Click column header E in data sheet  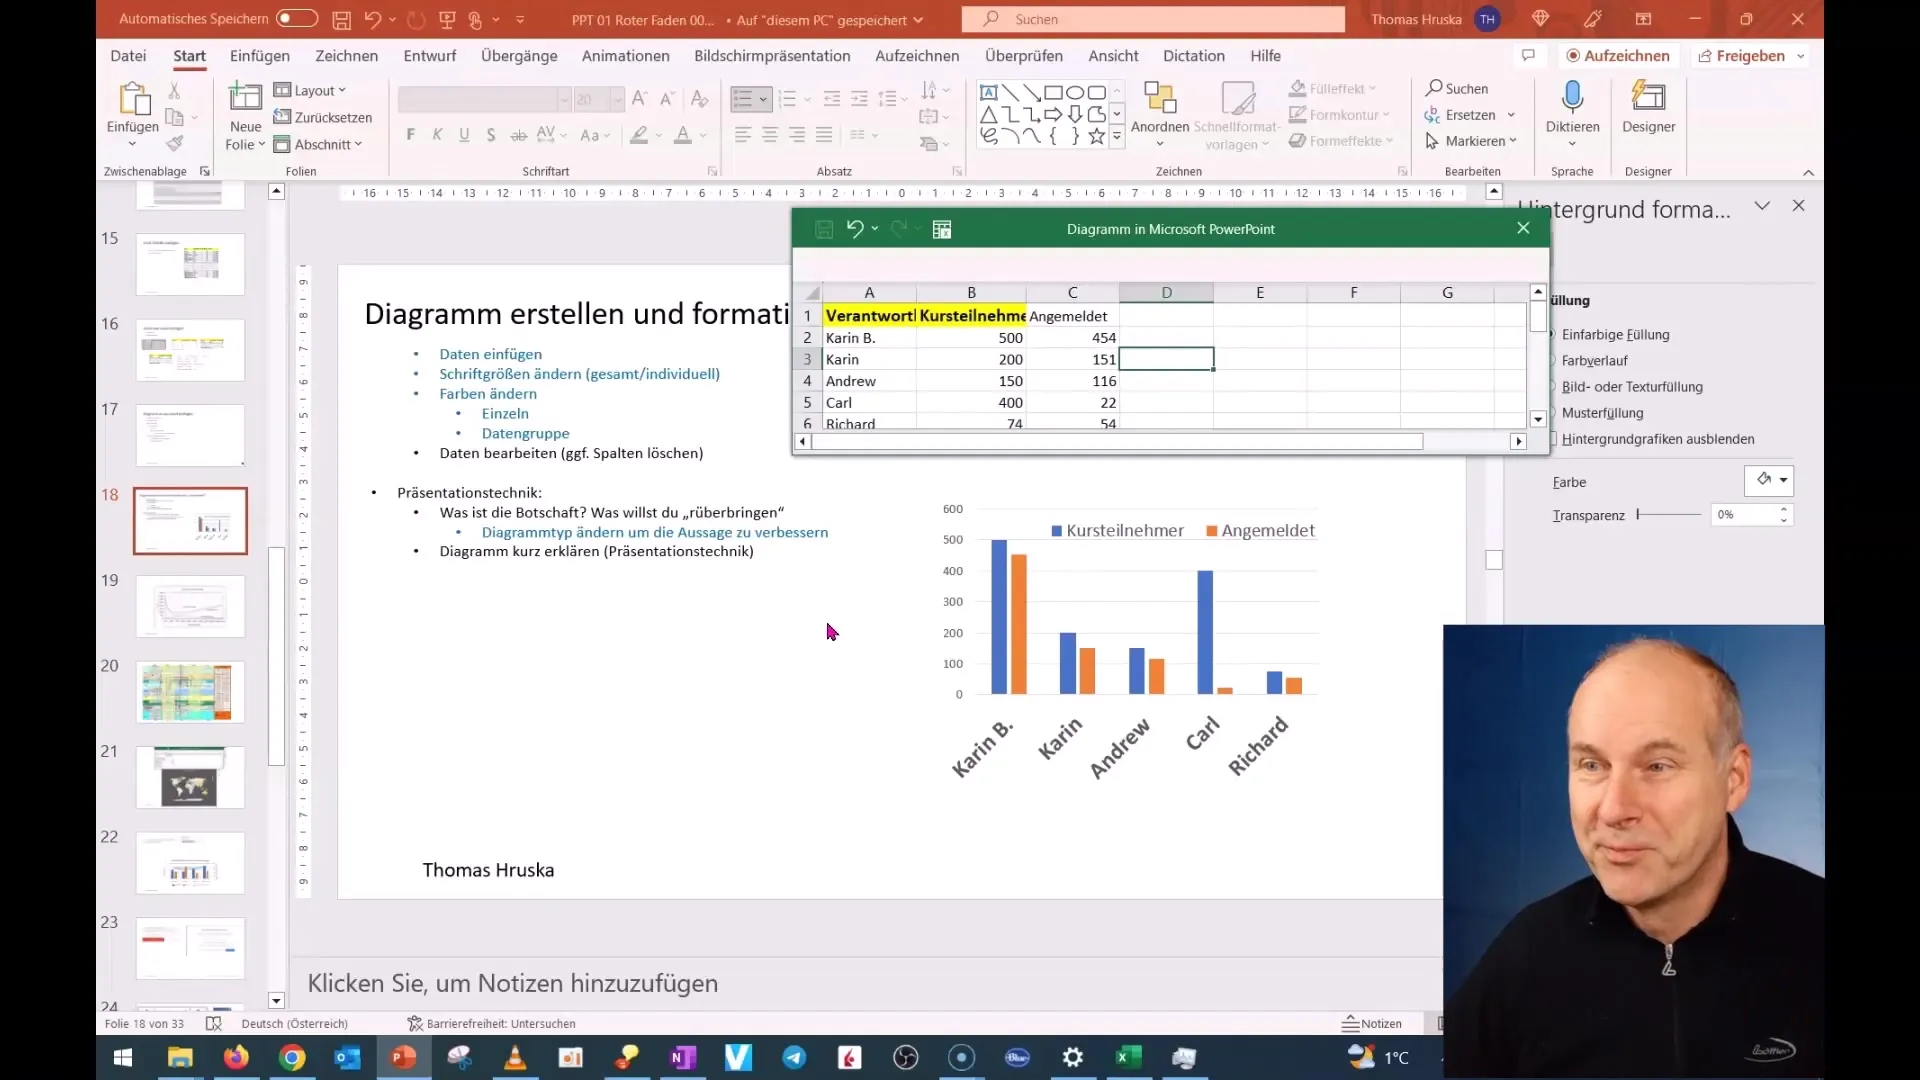(x=1260, y=292)
